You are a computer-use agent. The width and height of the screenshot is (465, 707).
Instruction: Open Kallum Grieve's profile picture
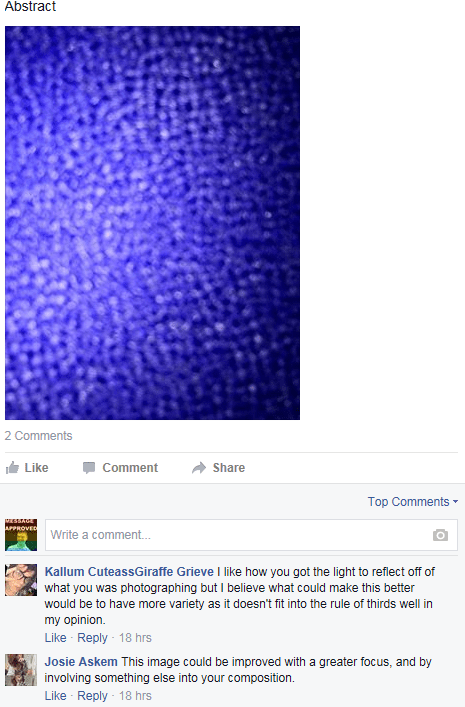21,580
